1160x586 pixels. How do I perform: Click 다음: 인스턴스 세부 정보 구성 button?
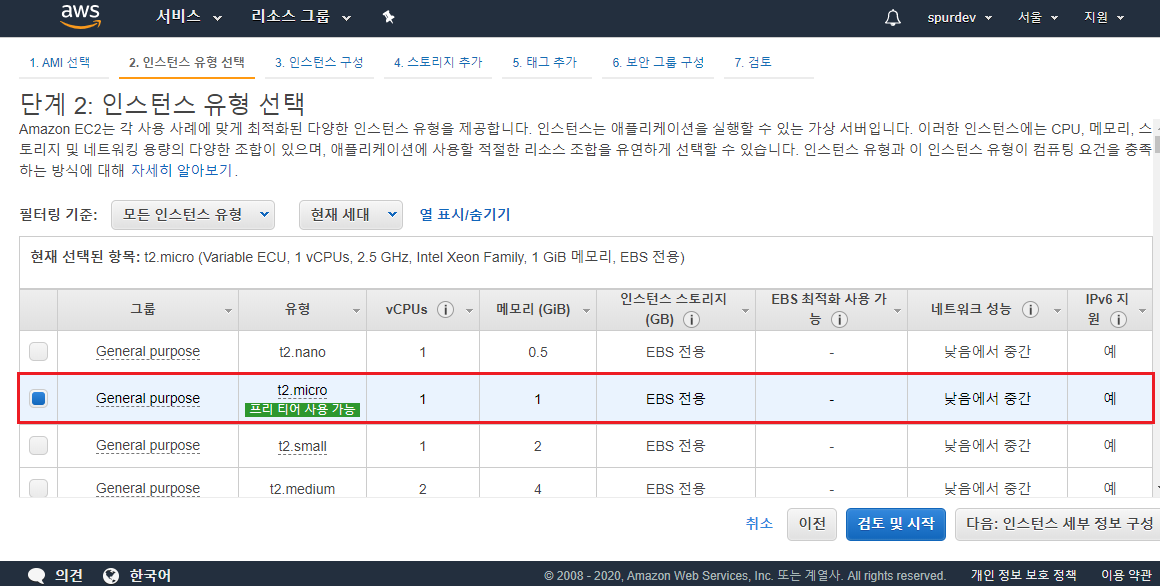pos(1058,524)
